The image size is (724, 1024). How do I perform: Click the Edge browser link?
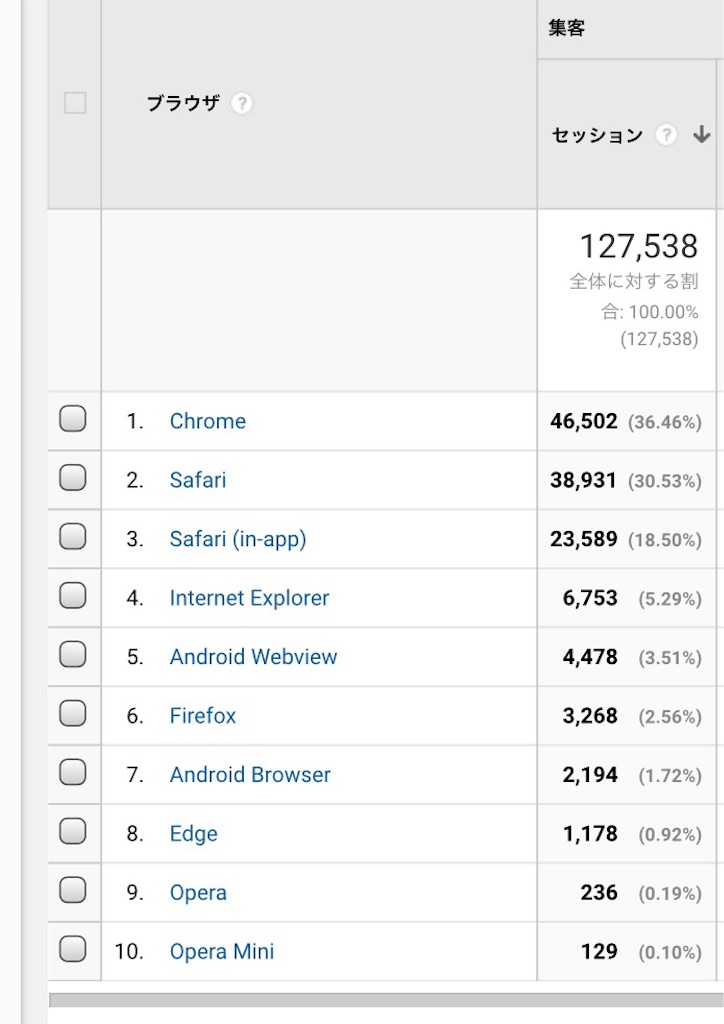(x=193, y=834)
